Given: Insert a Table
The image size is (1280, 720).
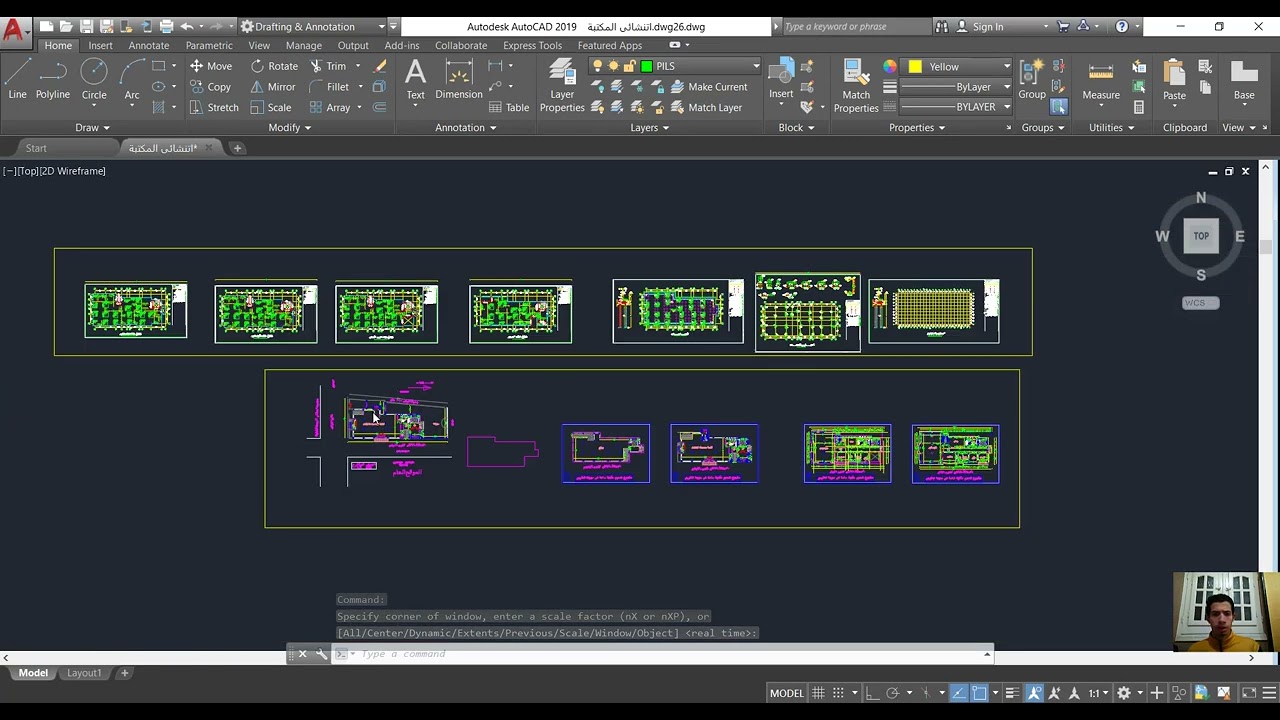Looking at the screenshot, I should click(x=509, y=107).
